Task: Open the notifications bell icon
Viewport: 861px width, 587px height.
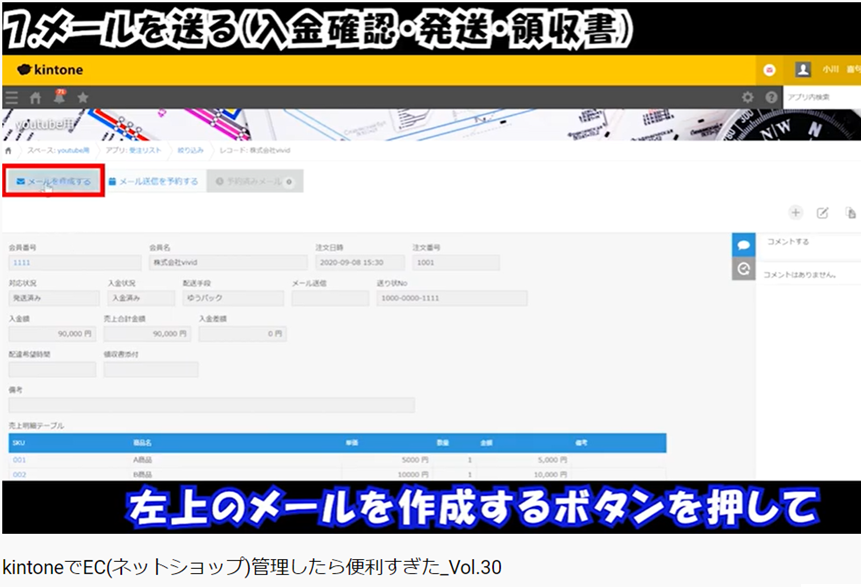Action: 60,97
